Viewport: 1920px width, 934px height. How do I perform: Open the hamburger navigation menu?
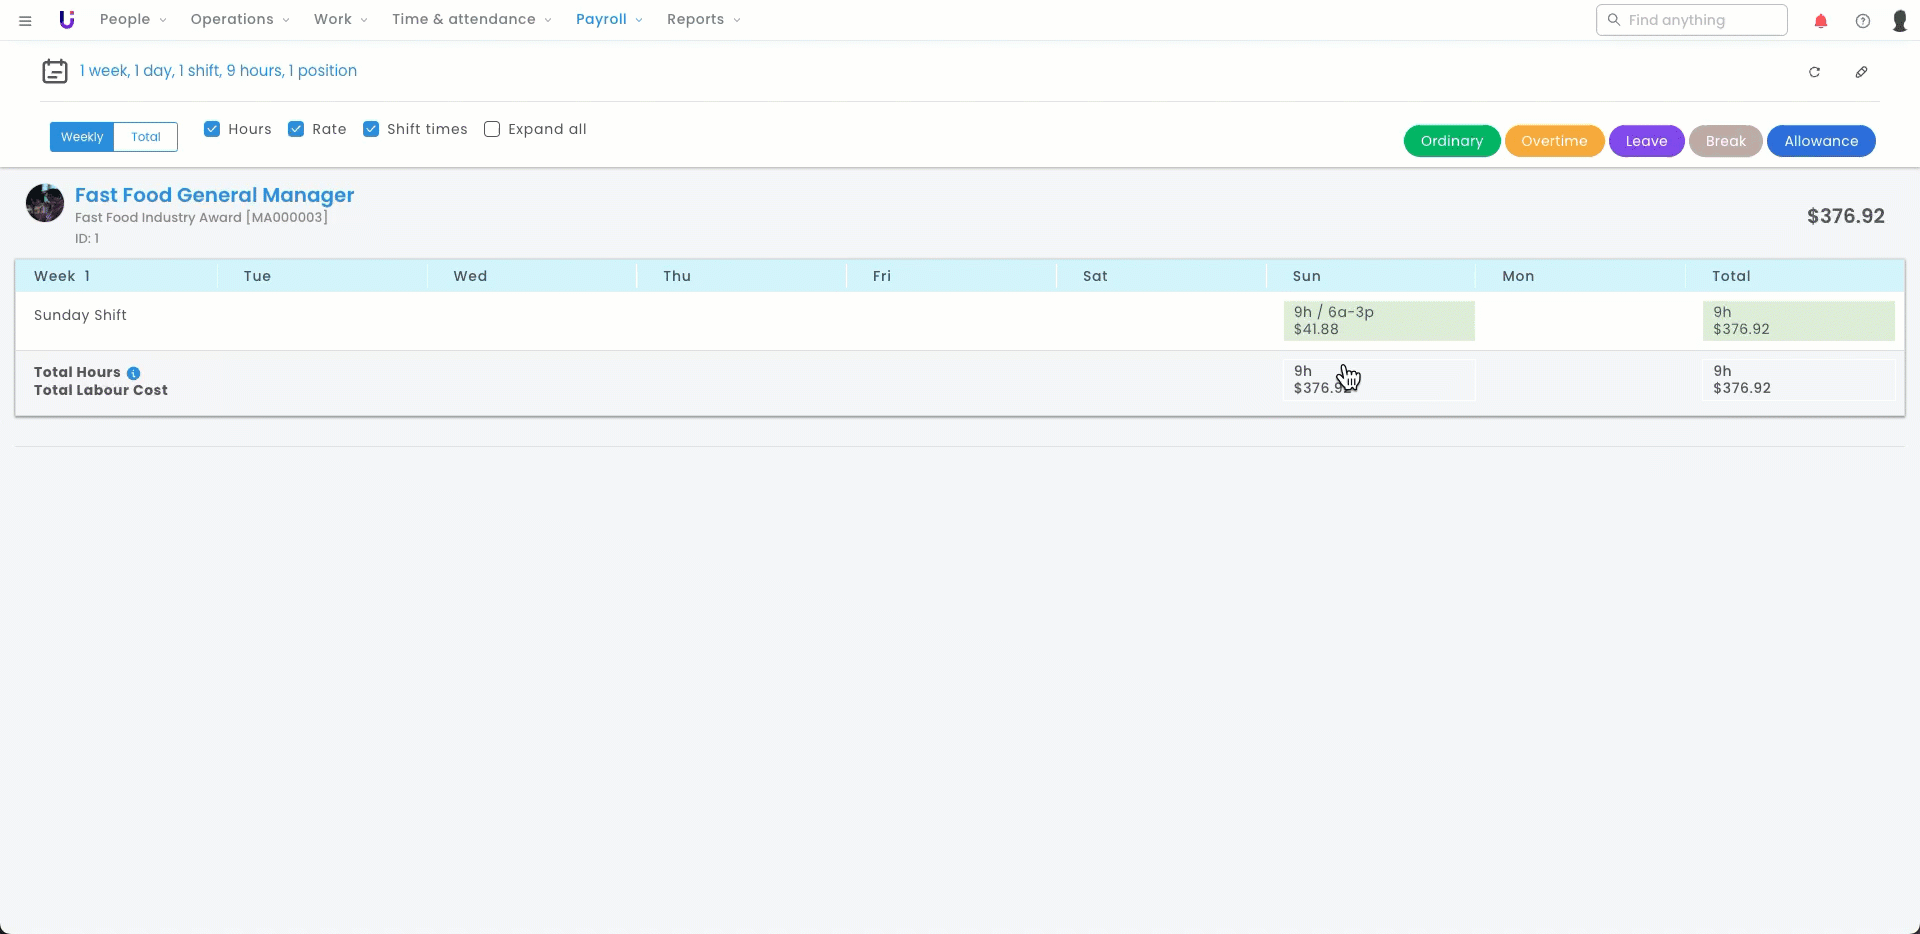[25, 20]
